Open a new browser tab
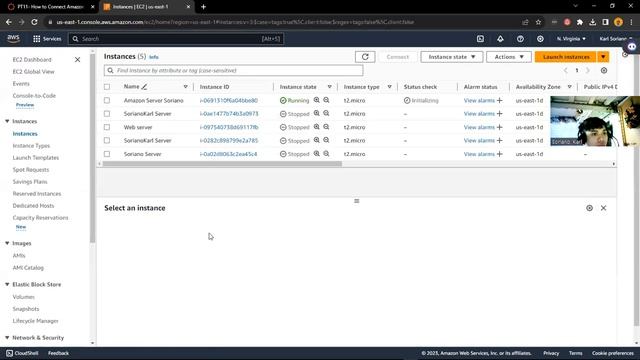Image resolution: width=640 pixels, height=360 pixels. click(x=203, y=7)
